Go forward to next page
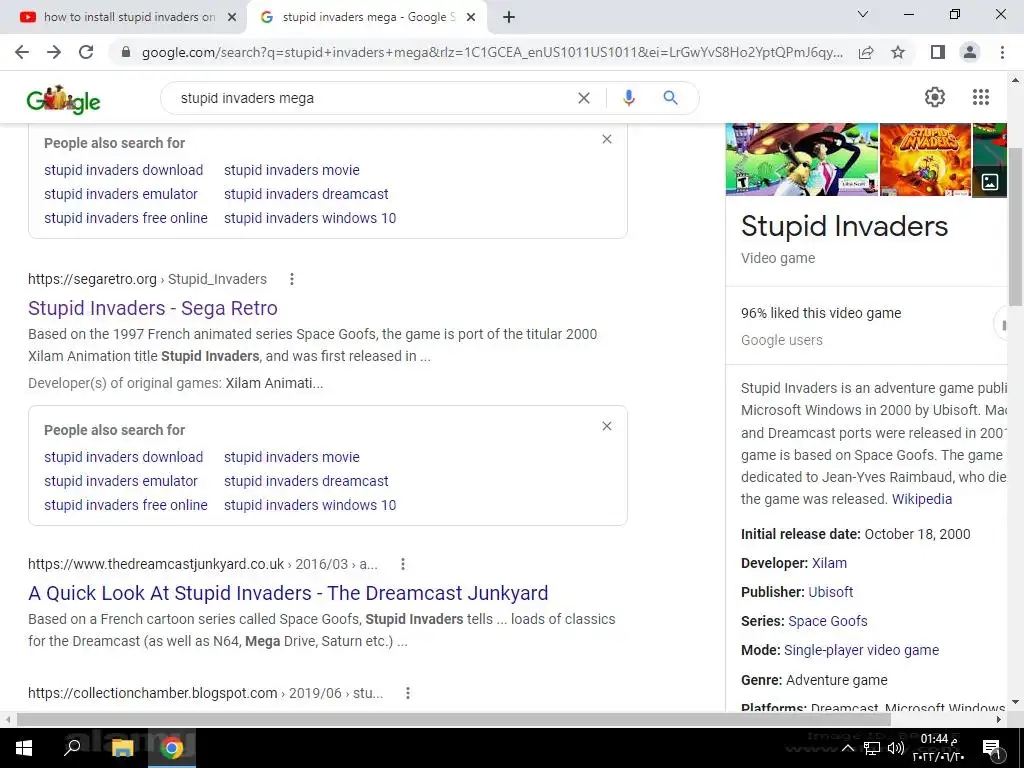This screenshot has height=768, width=1024. (x=54, y=52)
